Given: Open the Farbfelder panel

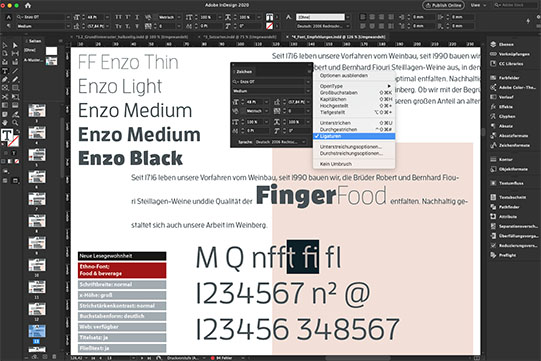Looking at the screenshot, I should tap(505, 78).
